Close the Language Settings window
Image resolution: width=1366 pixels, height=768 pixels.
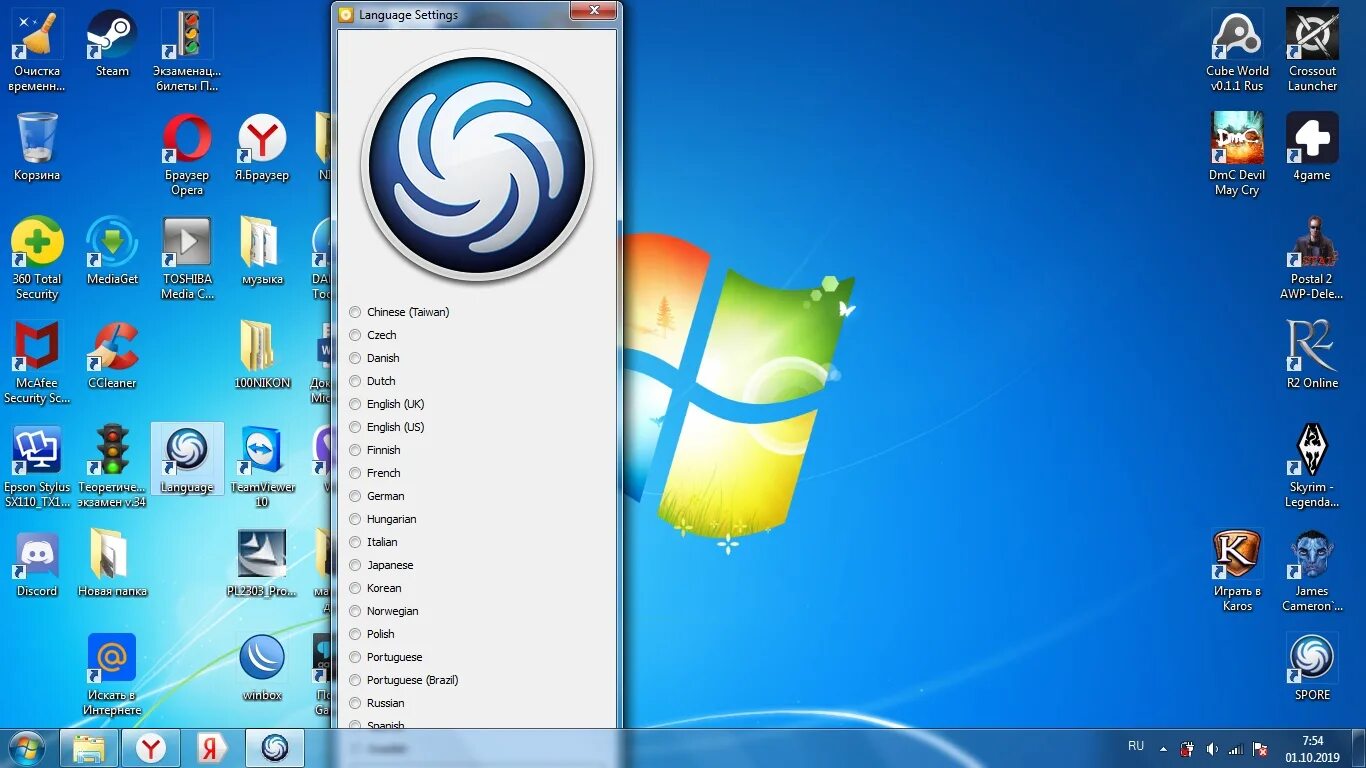[x=593, y=10]
